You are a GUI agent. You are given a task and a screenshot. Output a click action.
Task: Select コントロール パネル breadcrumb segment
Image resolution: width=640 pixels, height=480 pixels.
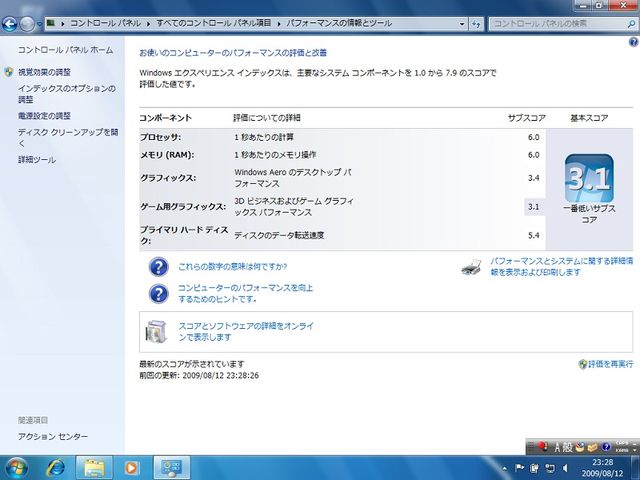105,23
